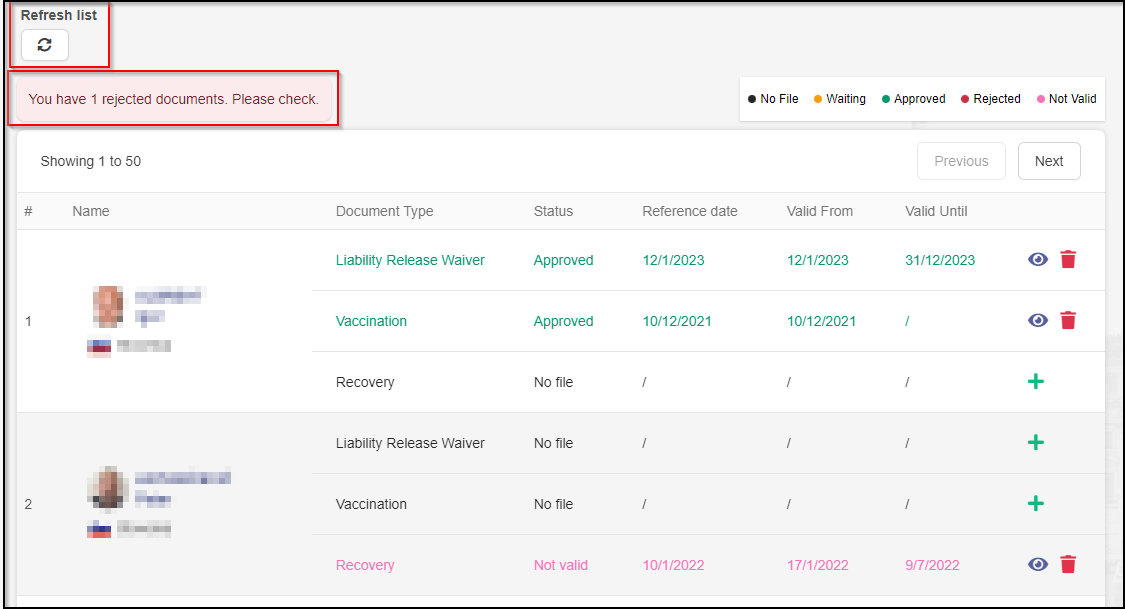Image resolution: width=1125 pixels, height=609 pixels.
Task: Click the Document Type column header
Action: pos(384,211)
